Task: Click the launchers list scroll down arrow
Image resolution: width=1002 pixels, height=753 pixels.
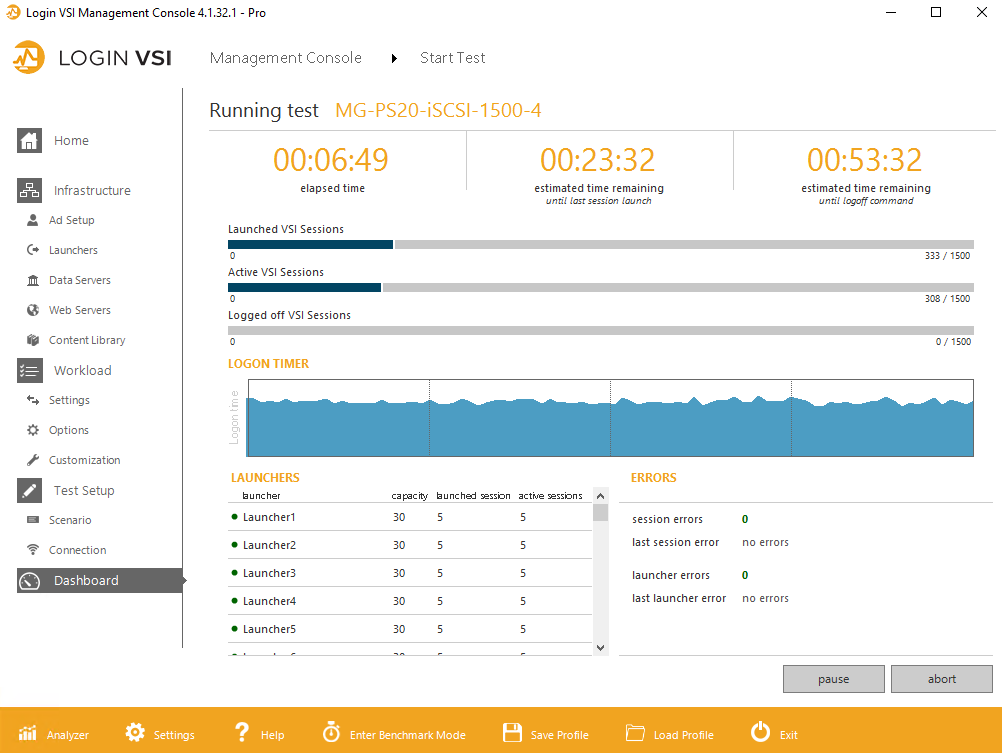Action: tap(600, 648)
